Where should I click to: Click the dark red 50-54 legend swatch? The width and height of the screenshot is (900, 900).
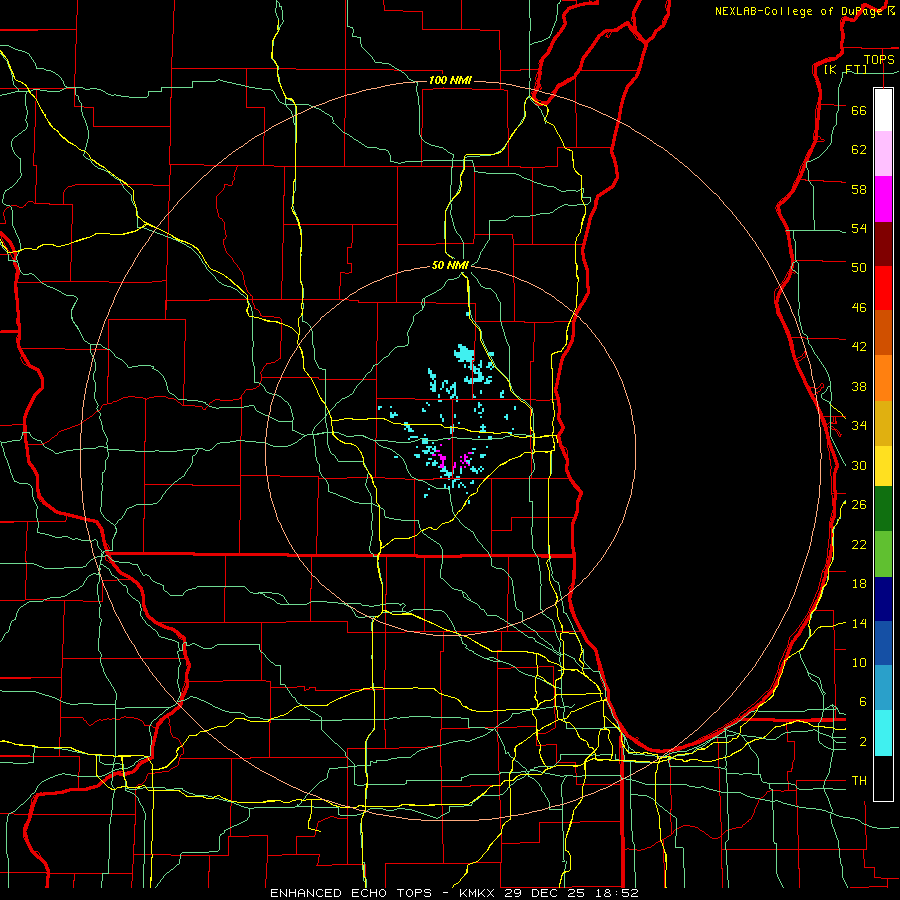tap(883, 244)
